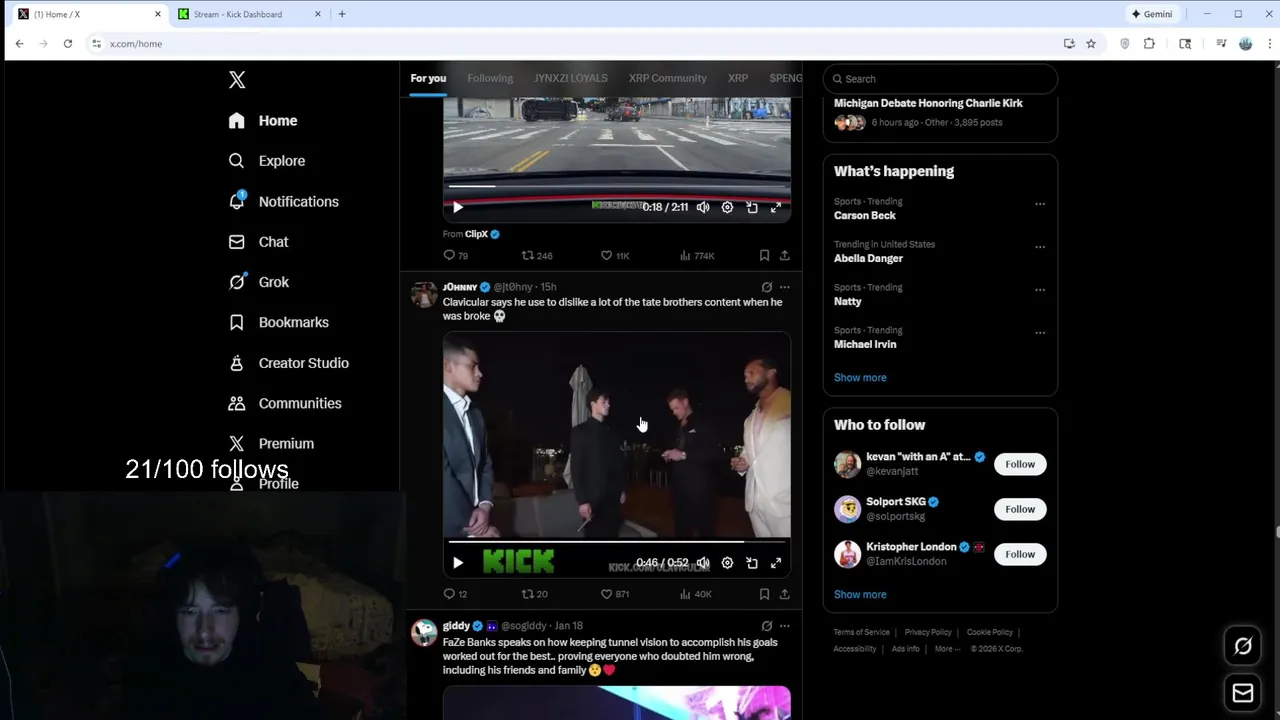The image size is (1280, 720).
Task: Open Chat in the sidebar
Action: [258, 242]
